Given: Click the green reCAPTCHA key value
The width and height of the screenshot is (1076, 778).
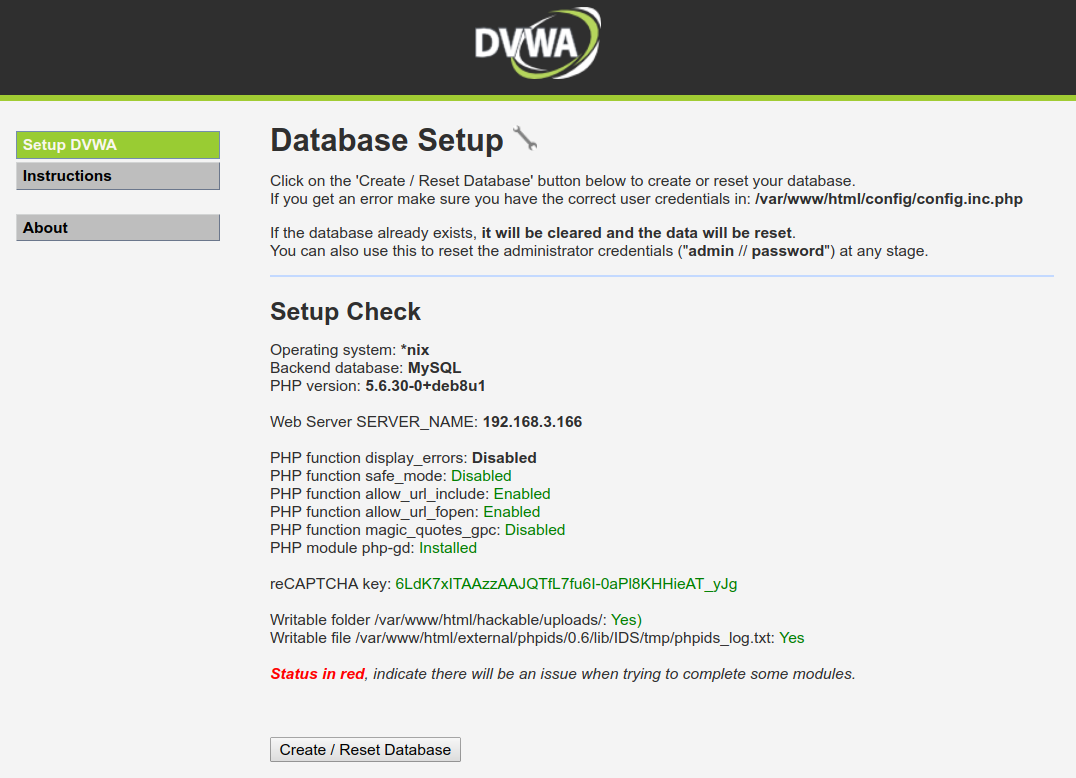Looking at the screenshot, I should click(x=566, y=584).
